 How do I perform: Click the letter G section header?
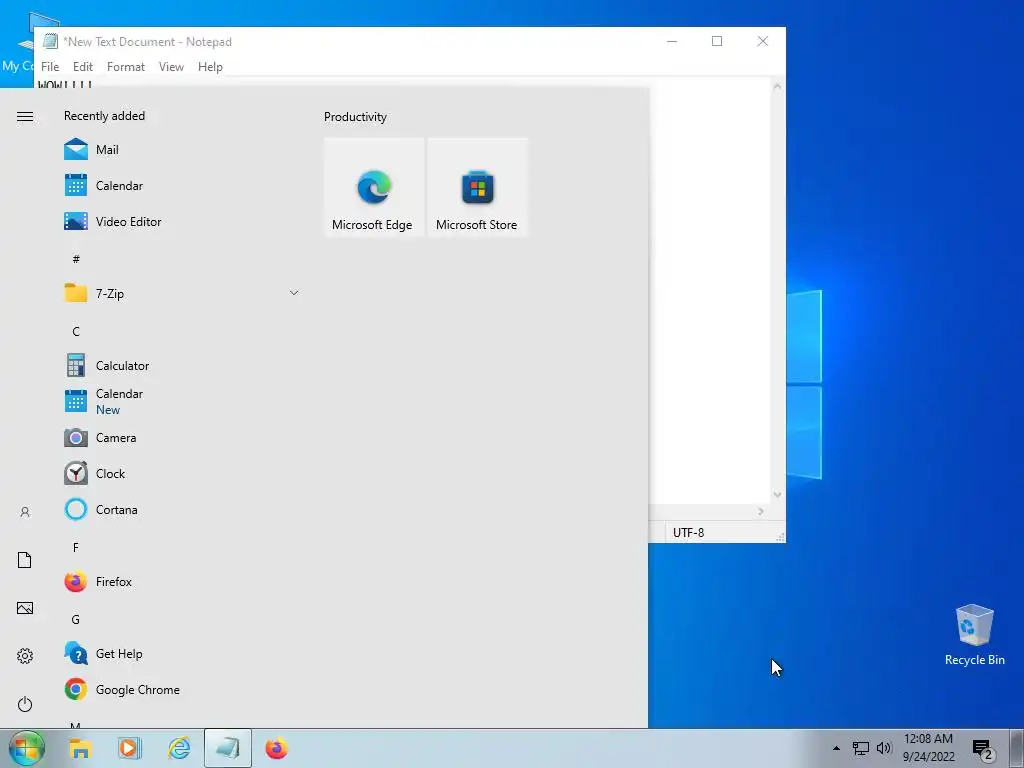(x=76, y=620)
